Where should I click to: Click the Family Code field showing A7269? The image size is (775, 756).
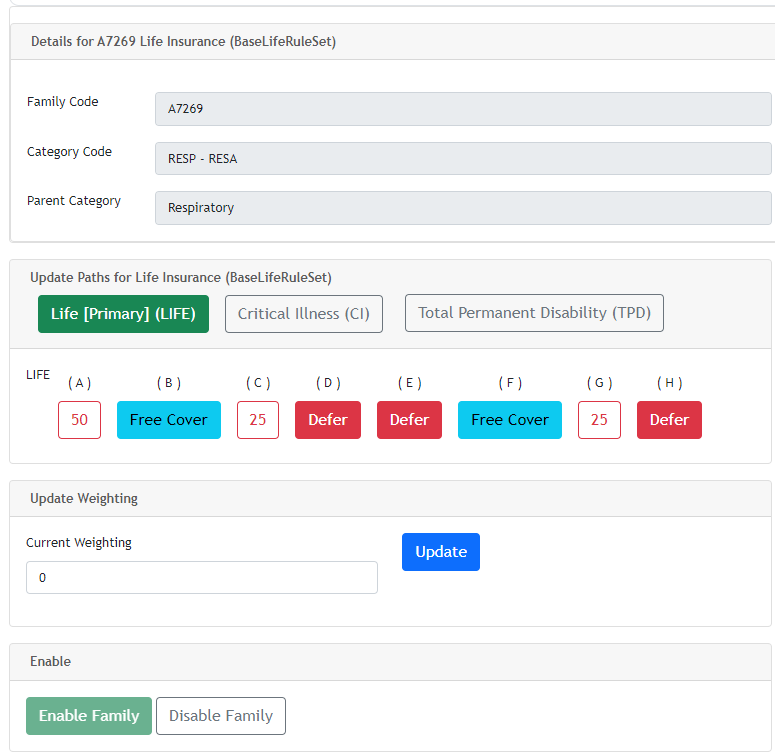pos(463,109)
